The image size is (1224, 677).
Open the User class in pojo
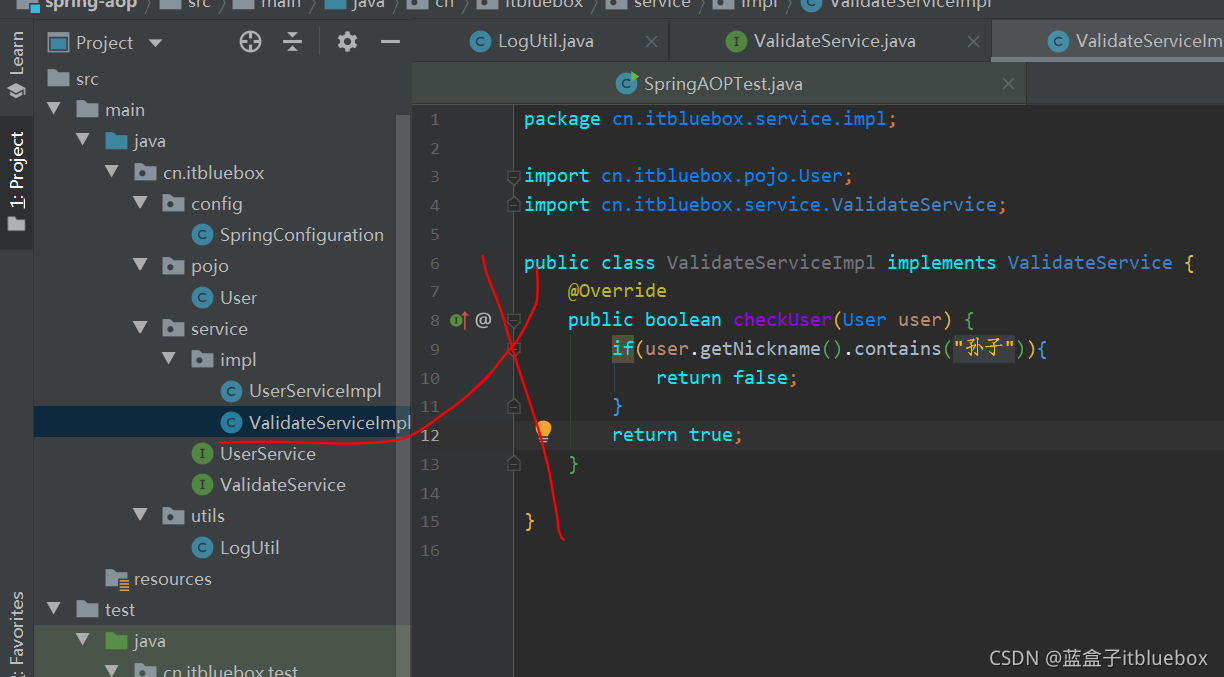coord(238,297)
